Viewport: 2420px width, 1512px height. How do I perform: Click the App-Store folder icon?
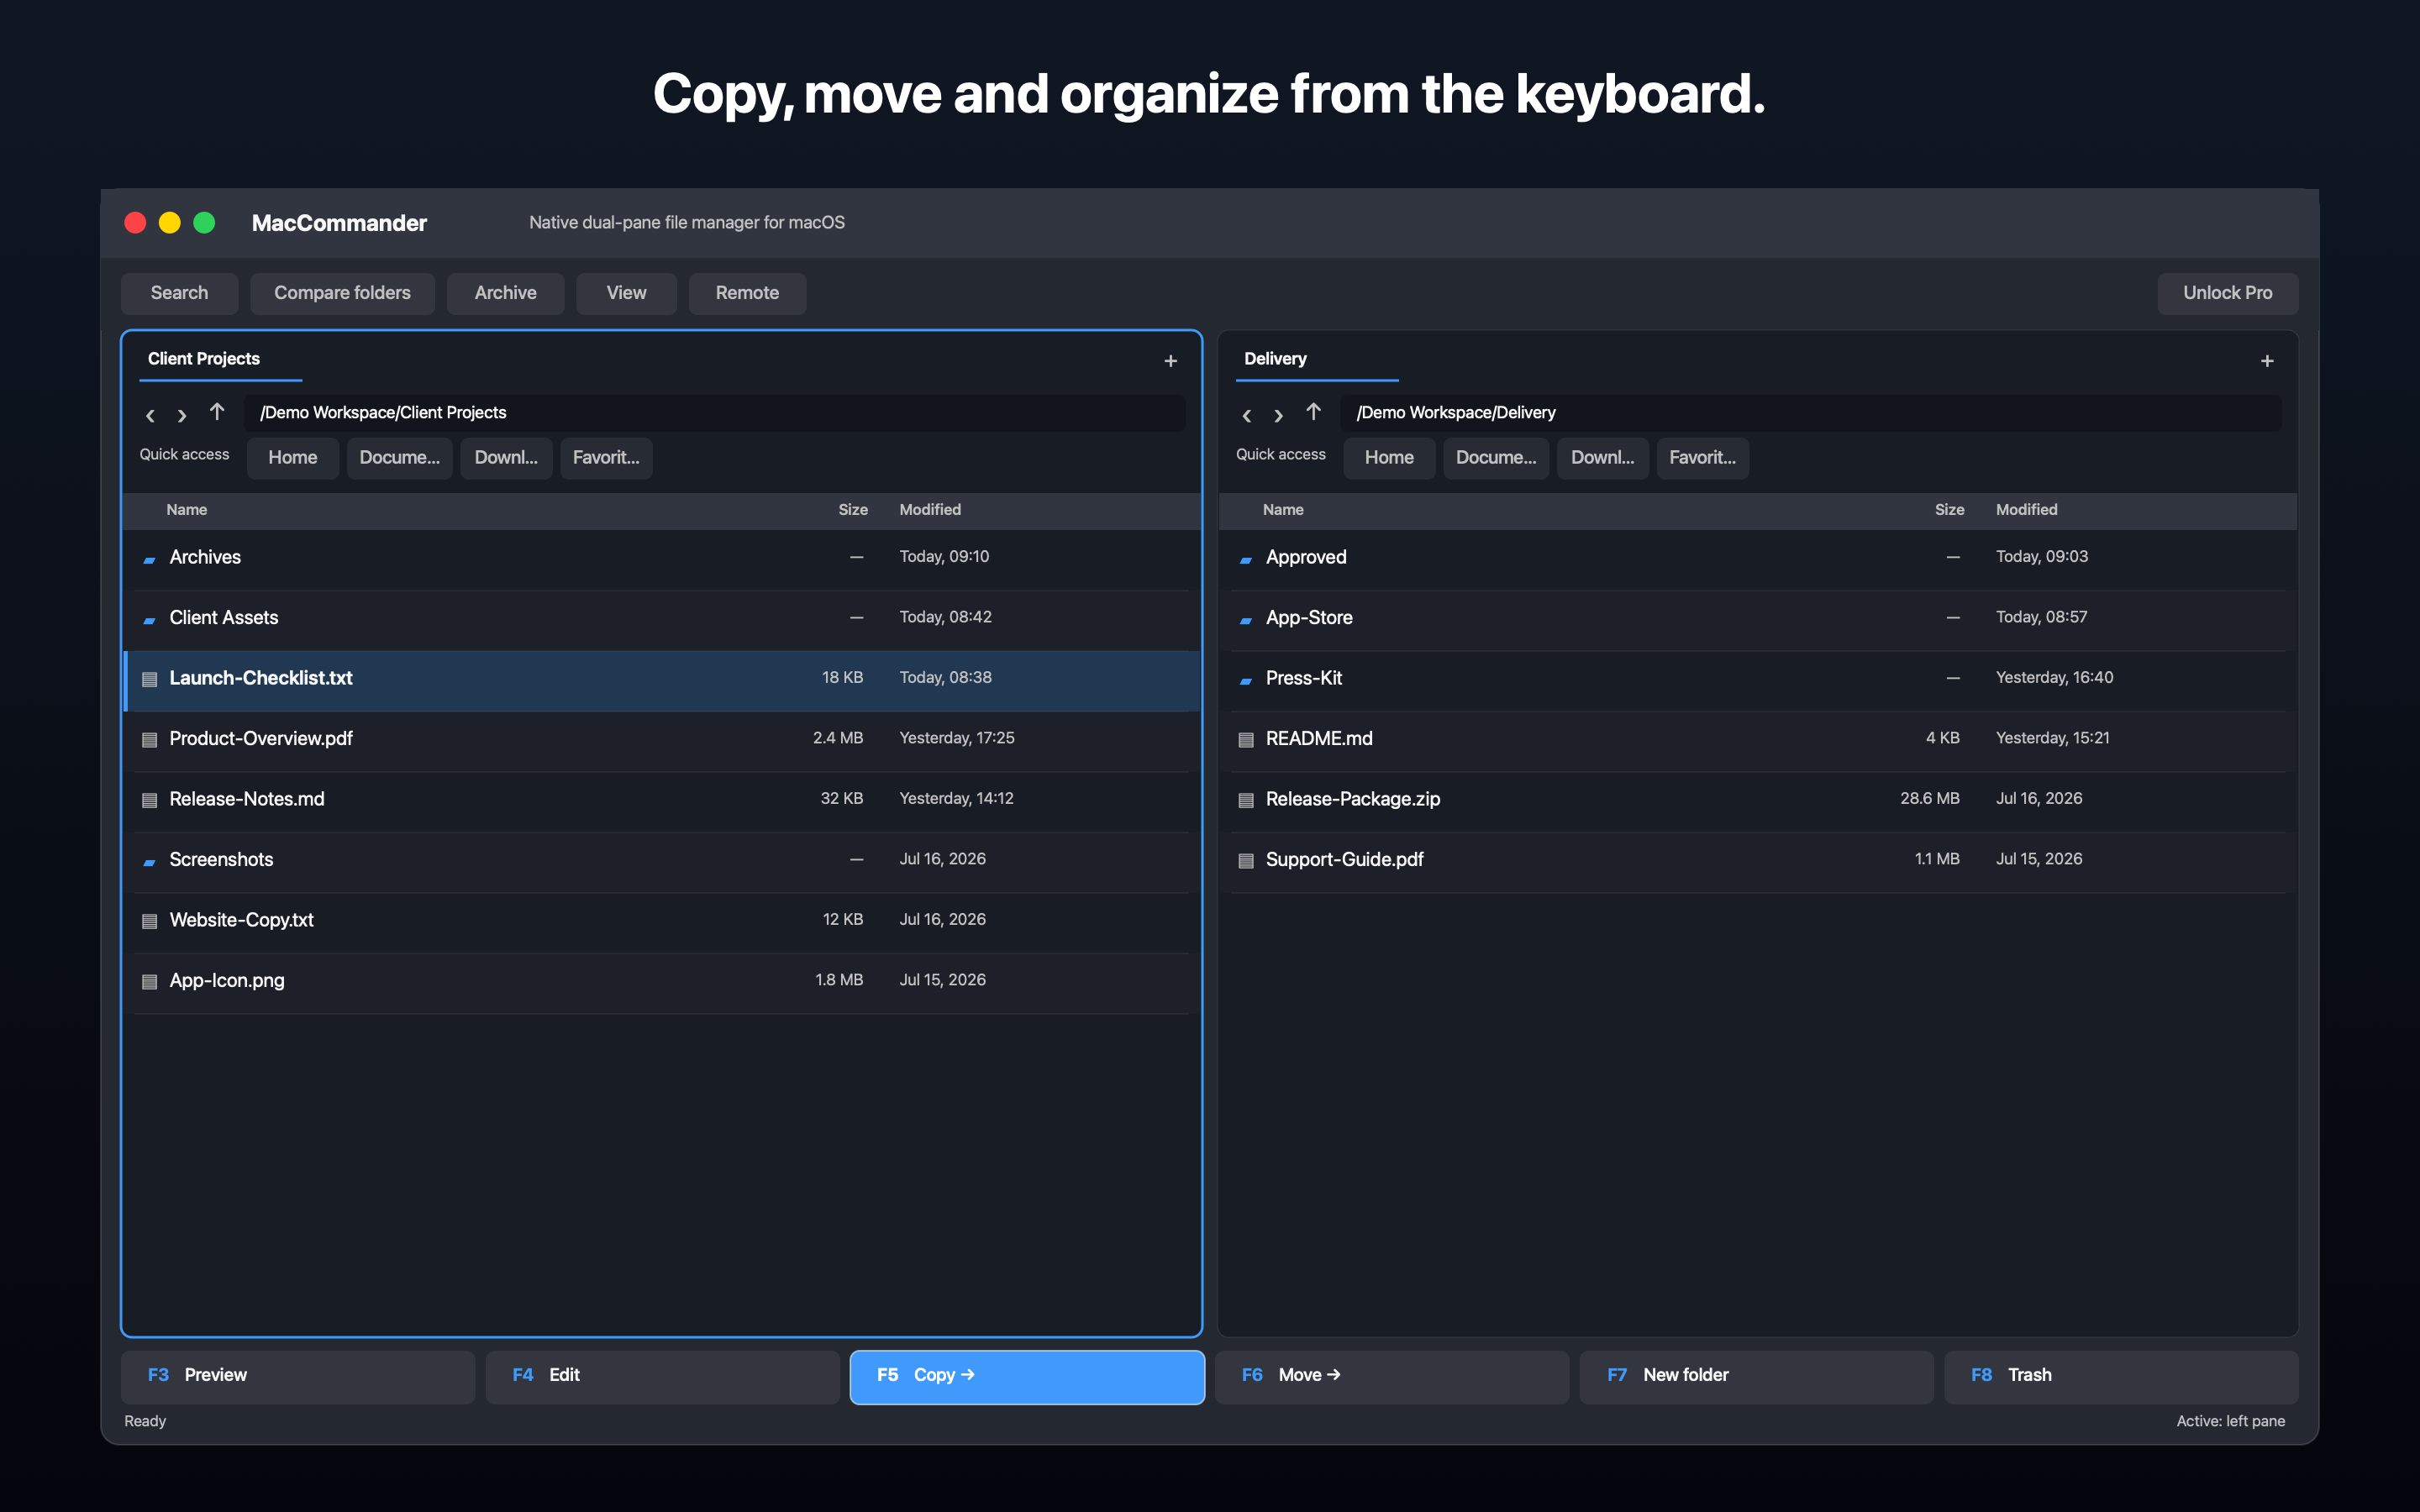(x=1246, y=620)
